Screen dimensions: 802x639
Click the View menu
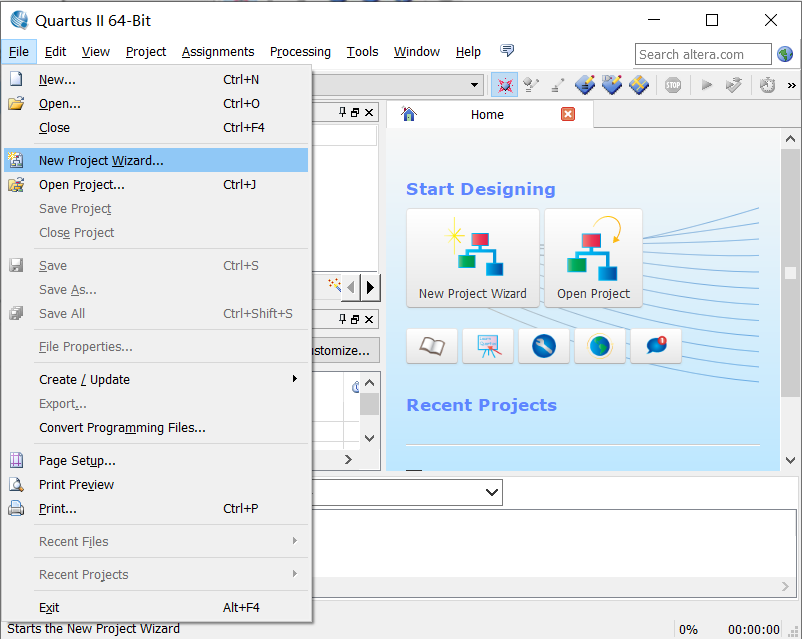click(96, 52)
